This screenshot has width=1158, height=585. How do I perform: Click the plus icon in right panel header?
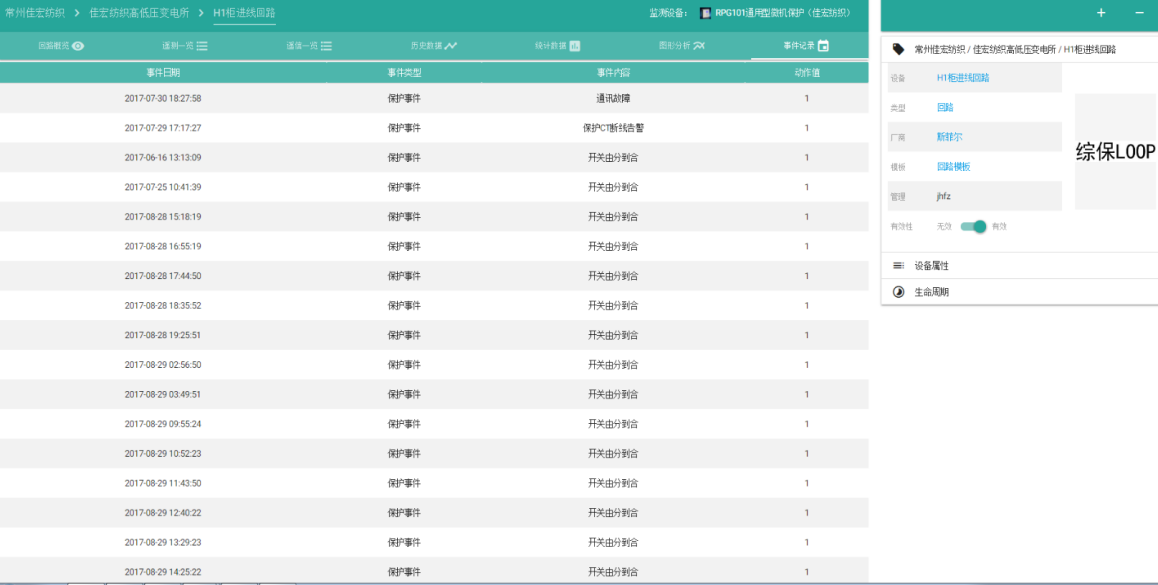pyautogui.click(x=1101, y=13)
